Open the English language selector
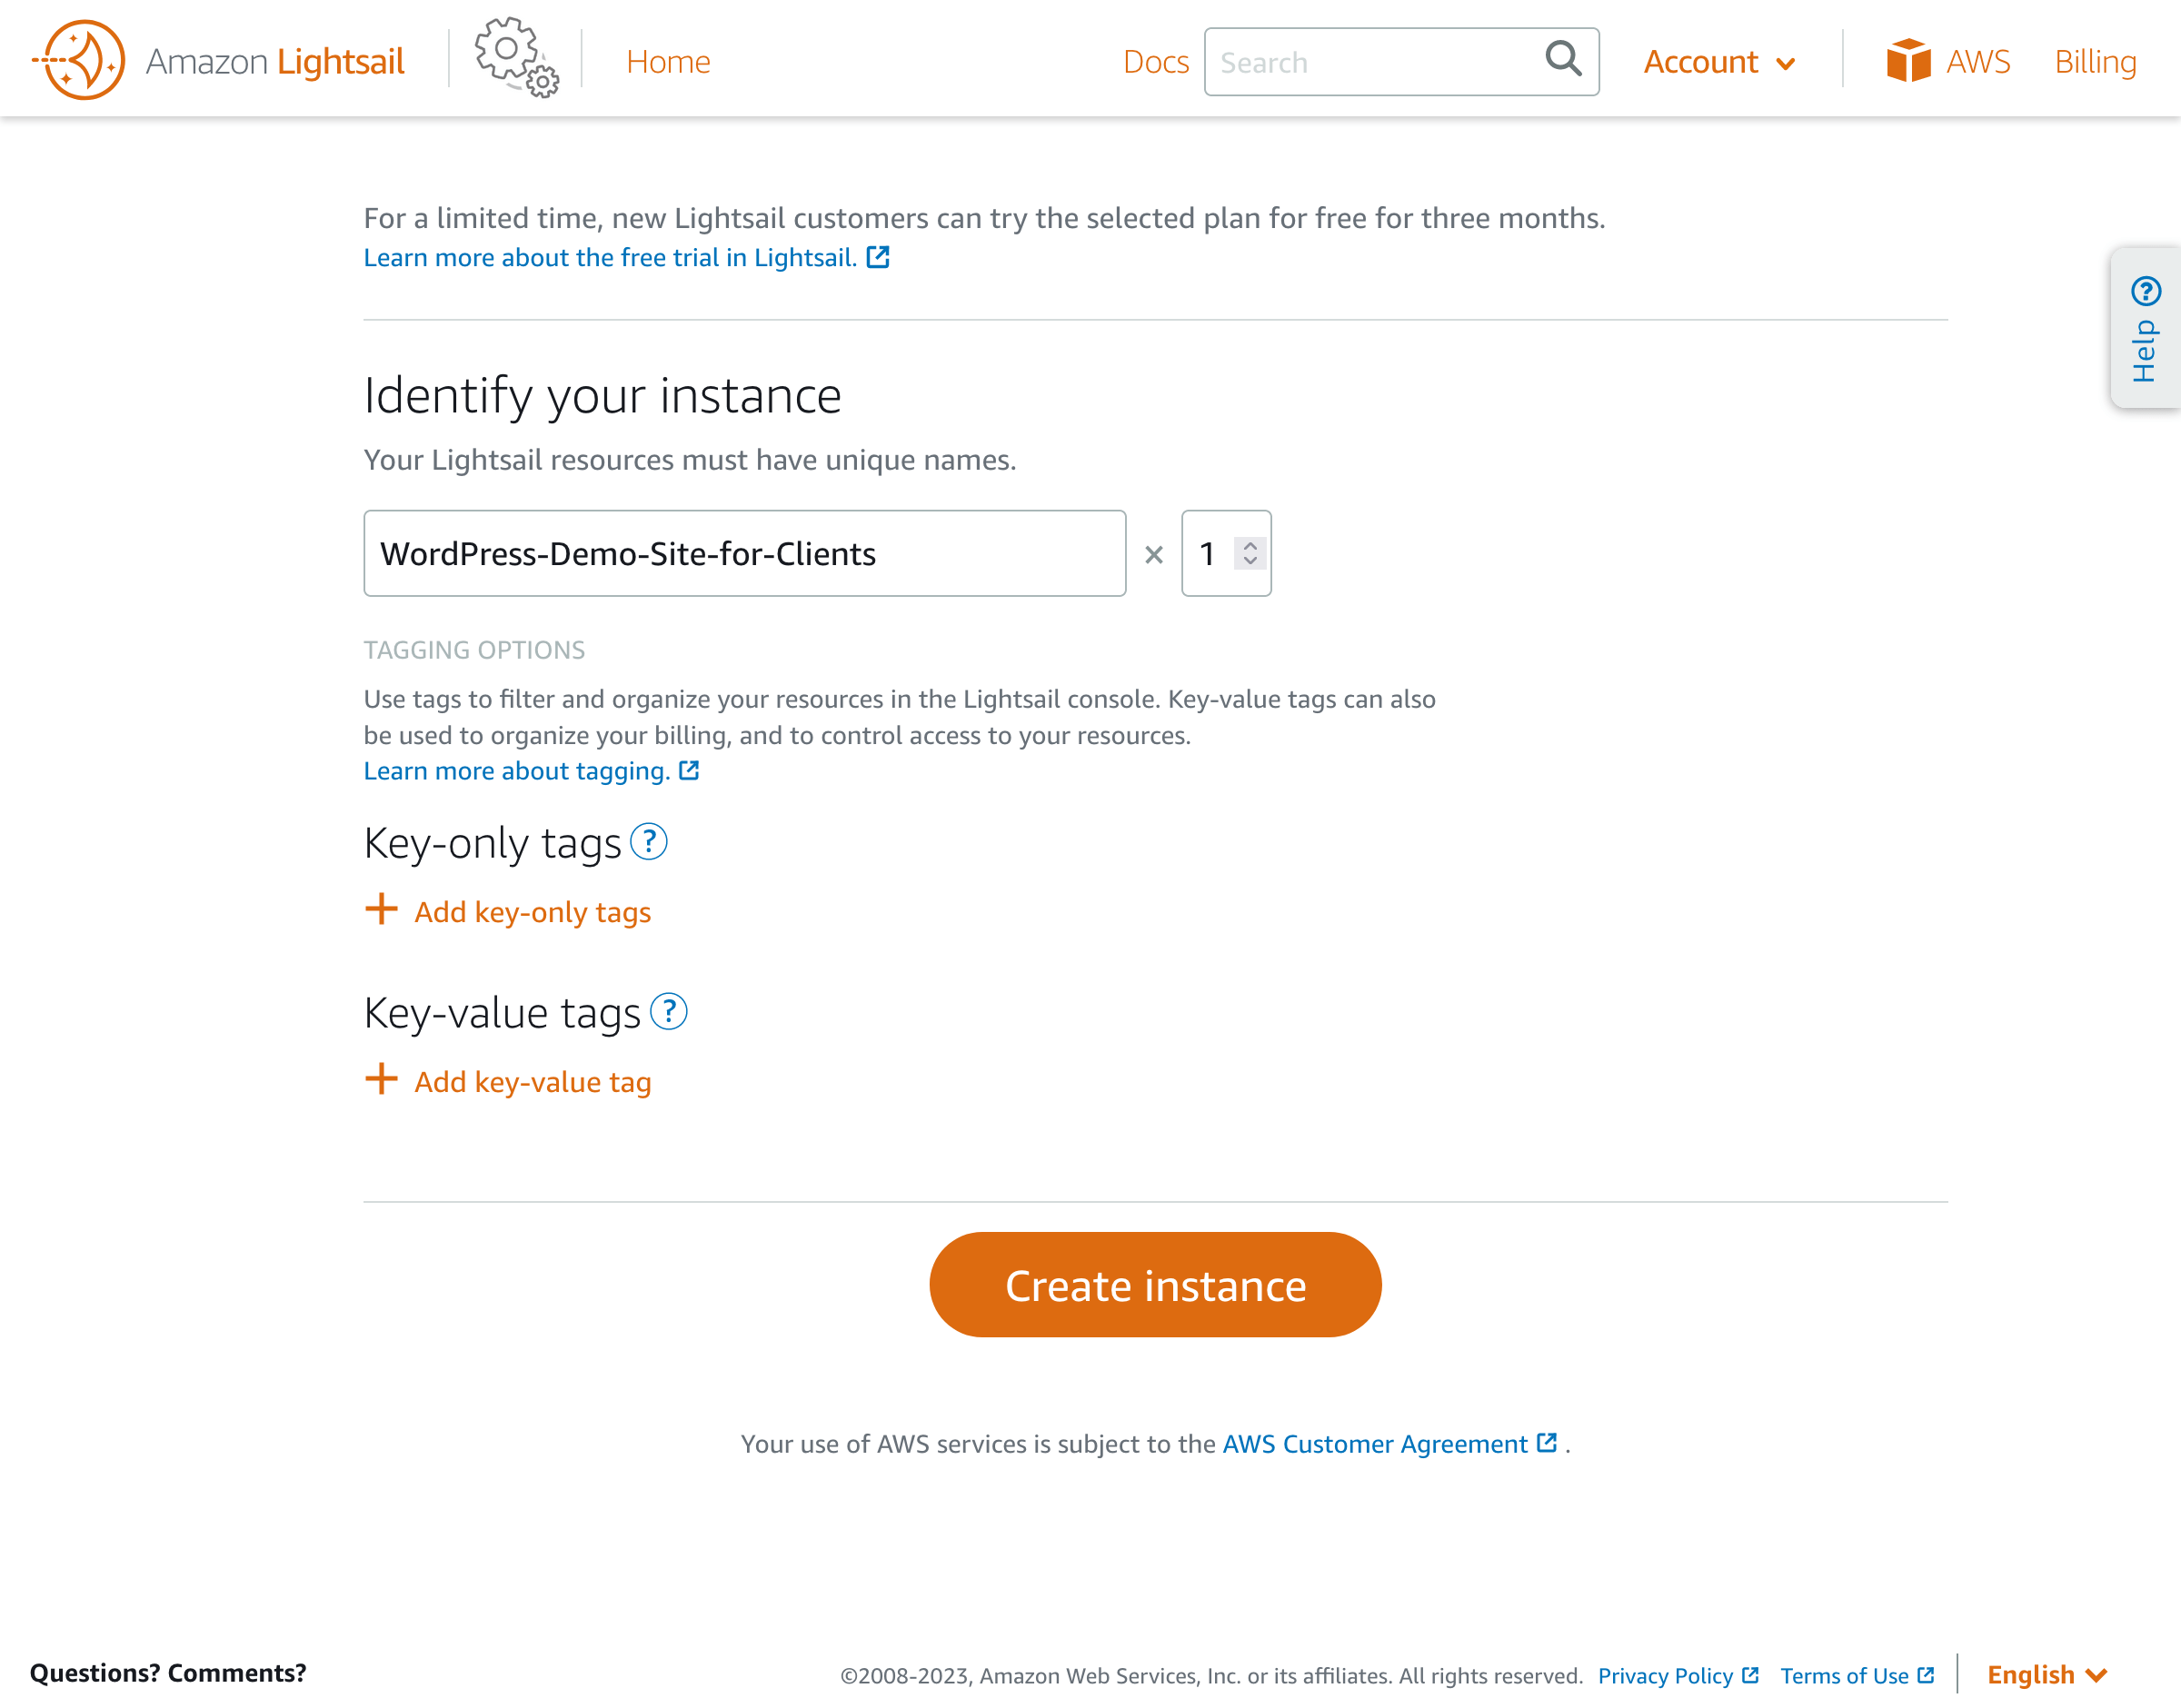 [x=2046, y=1675]
